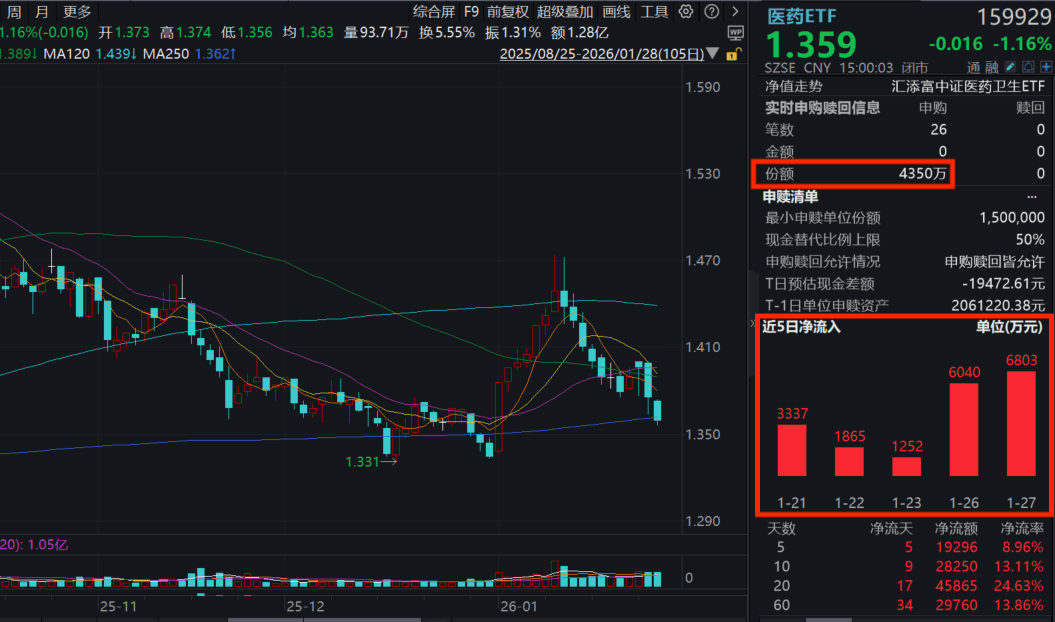This screenshot has height=622, width=1055.
Task: Open settings via the gear icon
Action: [x=686, y=12]
